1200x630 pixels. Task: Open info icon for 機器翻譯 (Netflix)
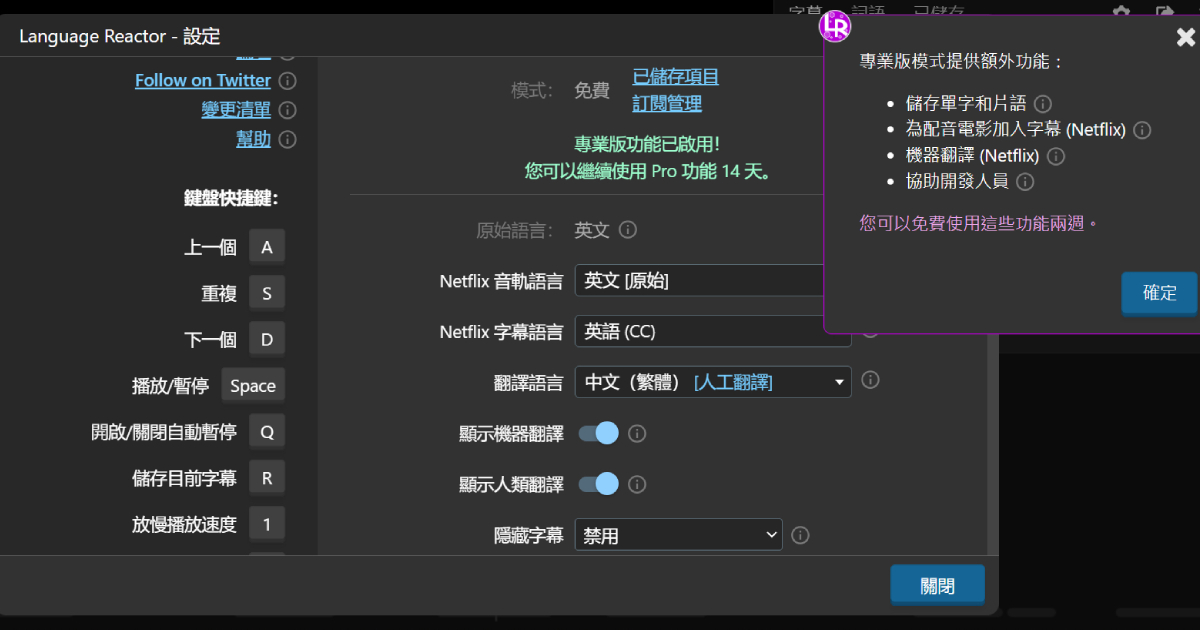(x=1055, y=156)
